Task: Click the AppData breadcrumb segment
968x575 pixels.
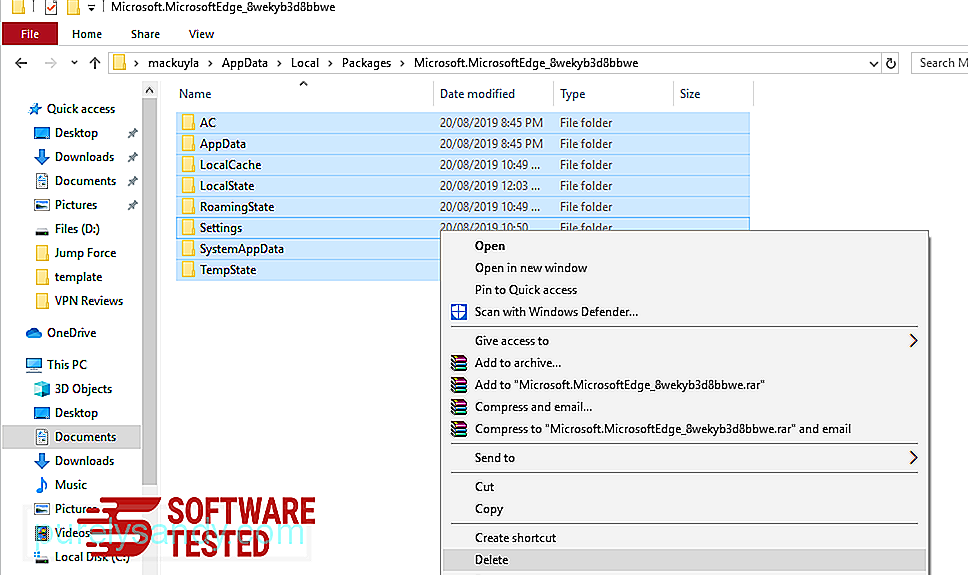Action: [244, 63]
